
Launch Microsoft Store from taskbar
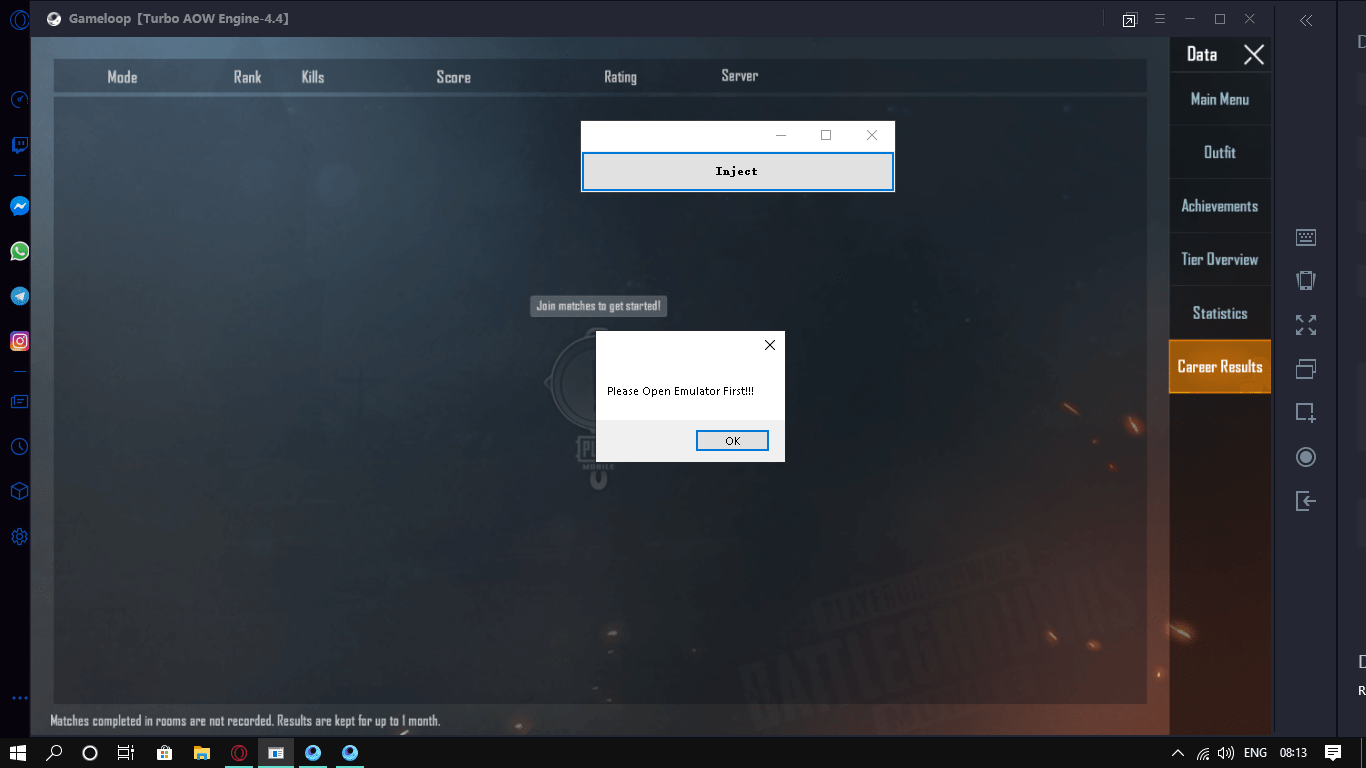[164, 753]
